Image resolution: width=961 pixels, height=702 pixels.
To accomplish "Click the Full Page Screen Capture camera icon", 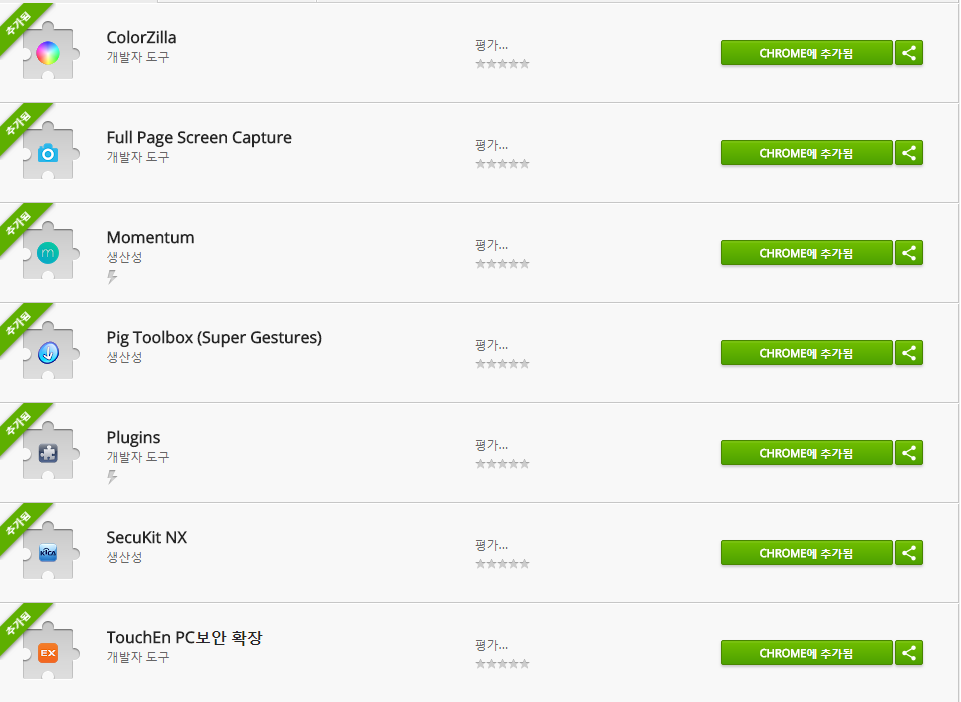I will [x=48, y=153].
